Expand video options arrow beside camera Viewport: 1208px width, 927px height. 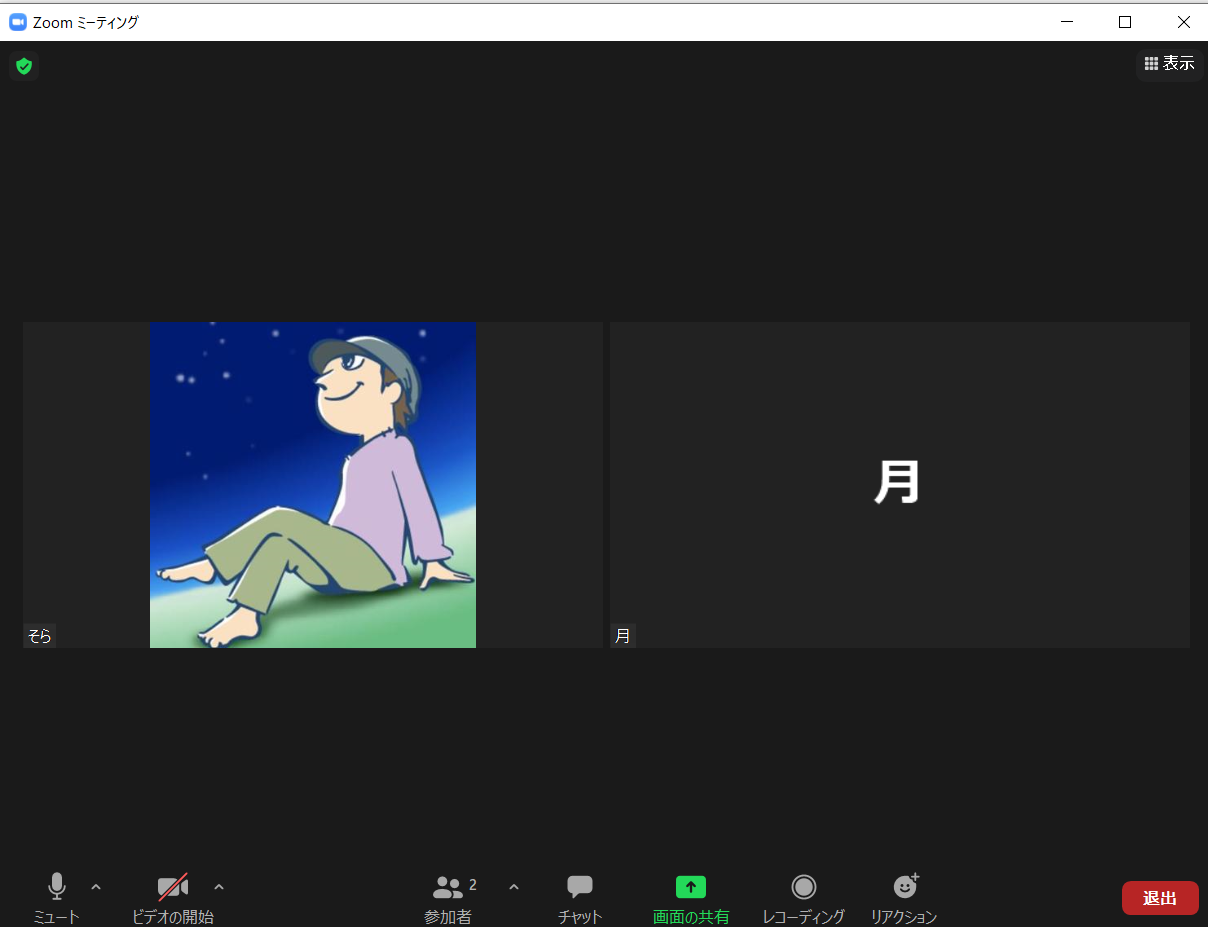[219, 886]
